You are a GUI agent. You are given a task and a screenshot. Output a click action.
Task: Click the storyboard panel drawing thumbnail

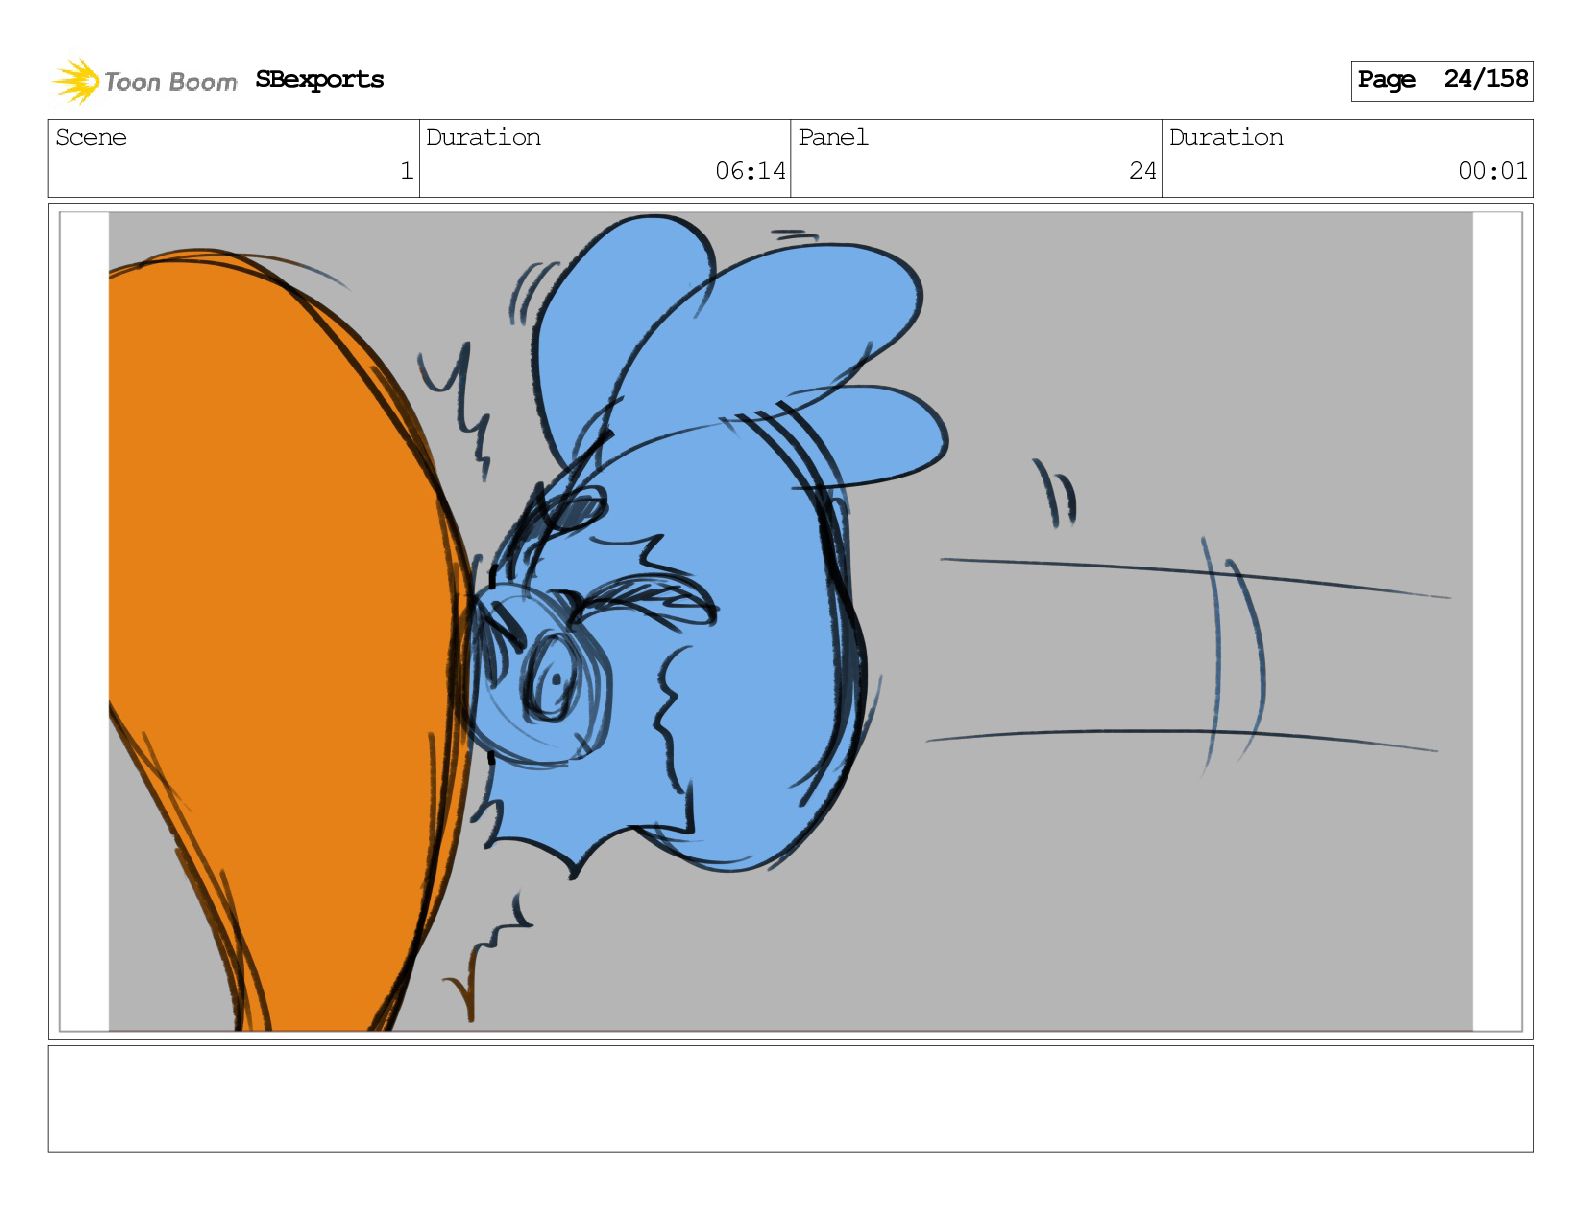[790, 621]
